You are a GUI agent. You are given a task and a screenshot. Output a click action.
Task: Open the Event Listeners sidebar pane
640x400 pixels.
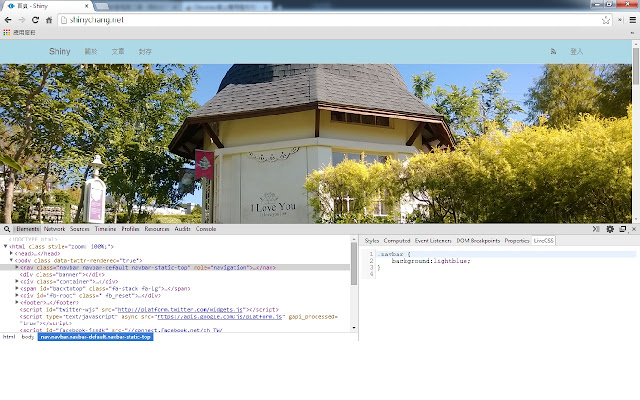[433, 241]
